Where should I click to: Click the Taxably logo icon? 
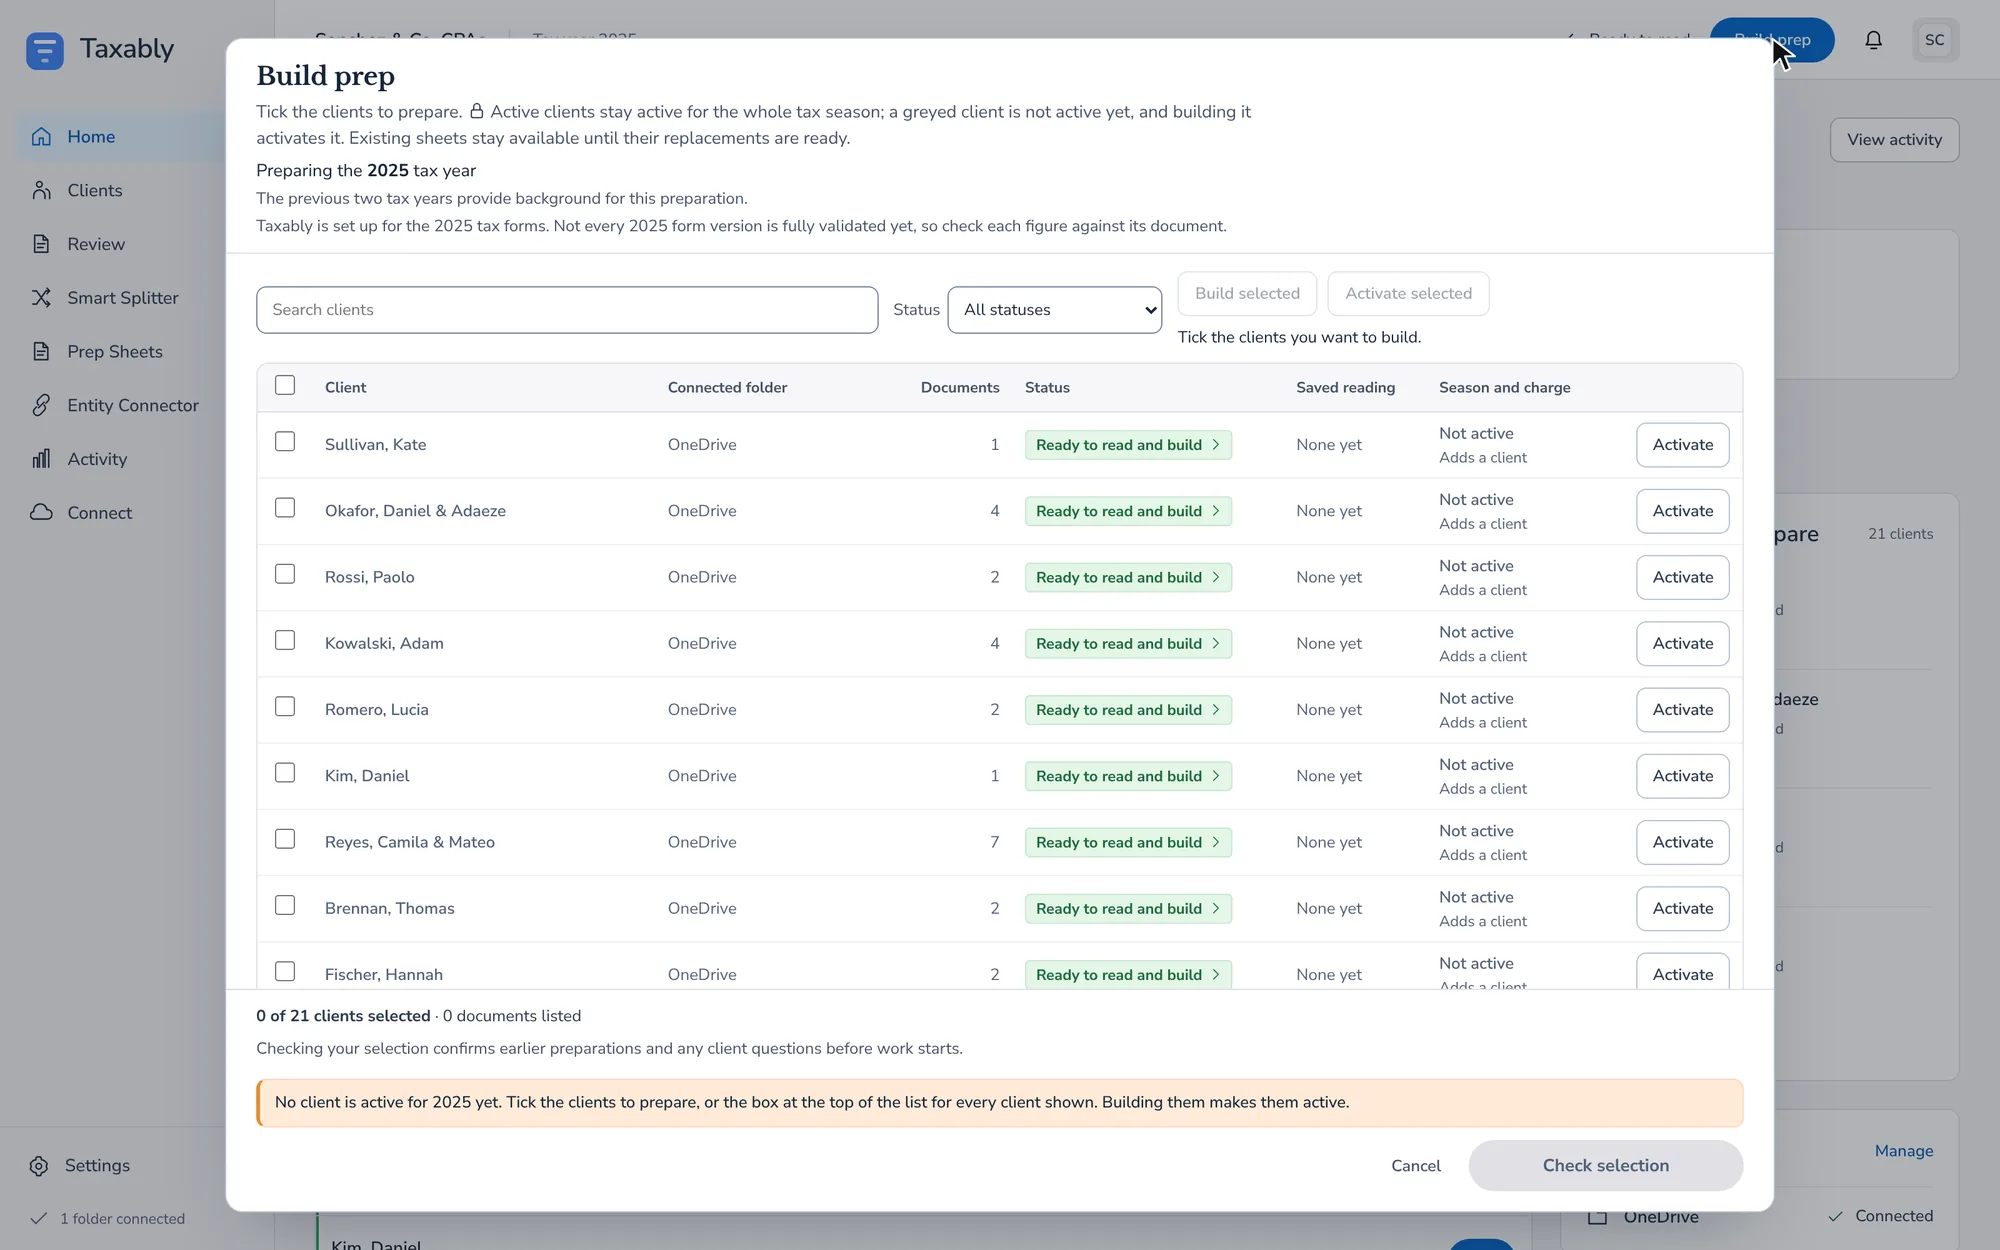pos(45,49)
